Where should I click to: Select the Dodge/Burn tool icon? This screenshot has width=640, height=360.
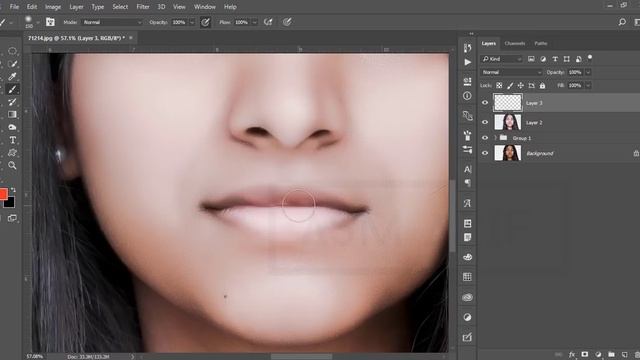[x=12, y=127]
